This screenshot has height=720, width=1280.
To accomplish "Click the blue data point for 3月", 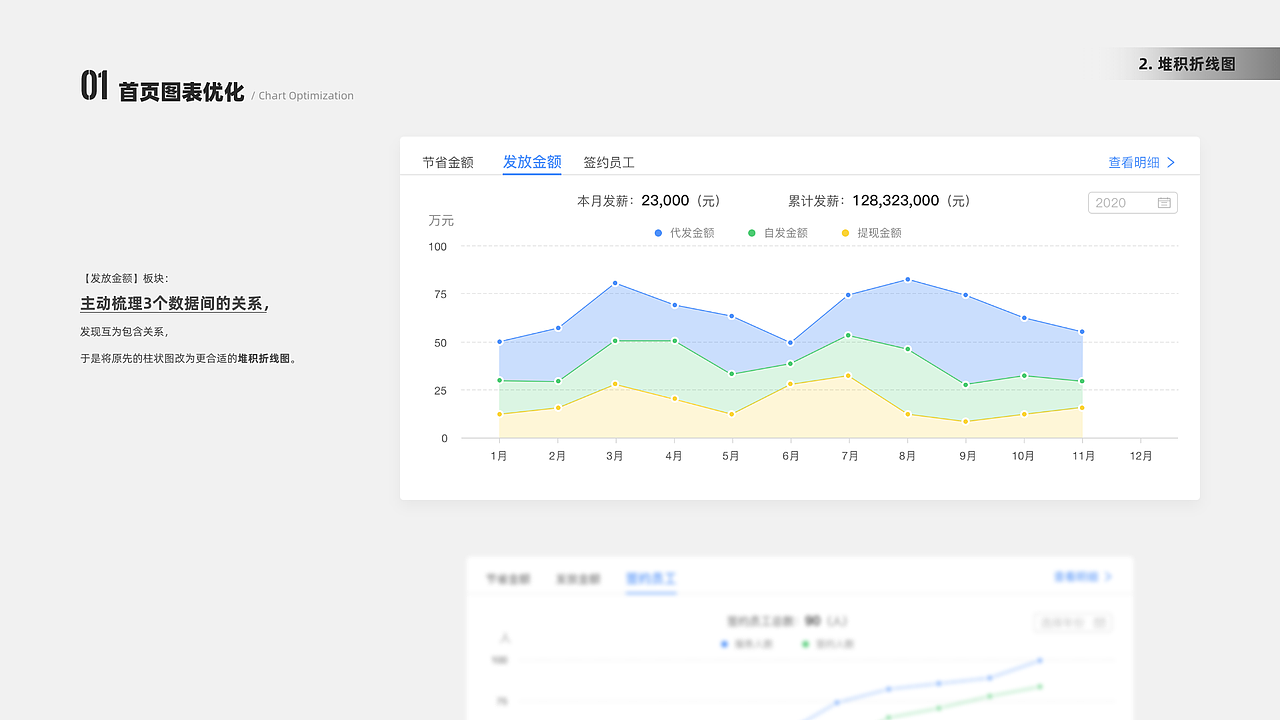I will [x=615, y=283].
